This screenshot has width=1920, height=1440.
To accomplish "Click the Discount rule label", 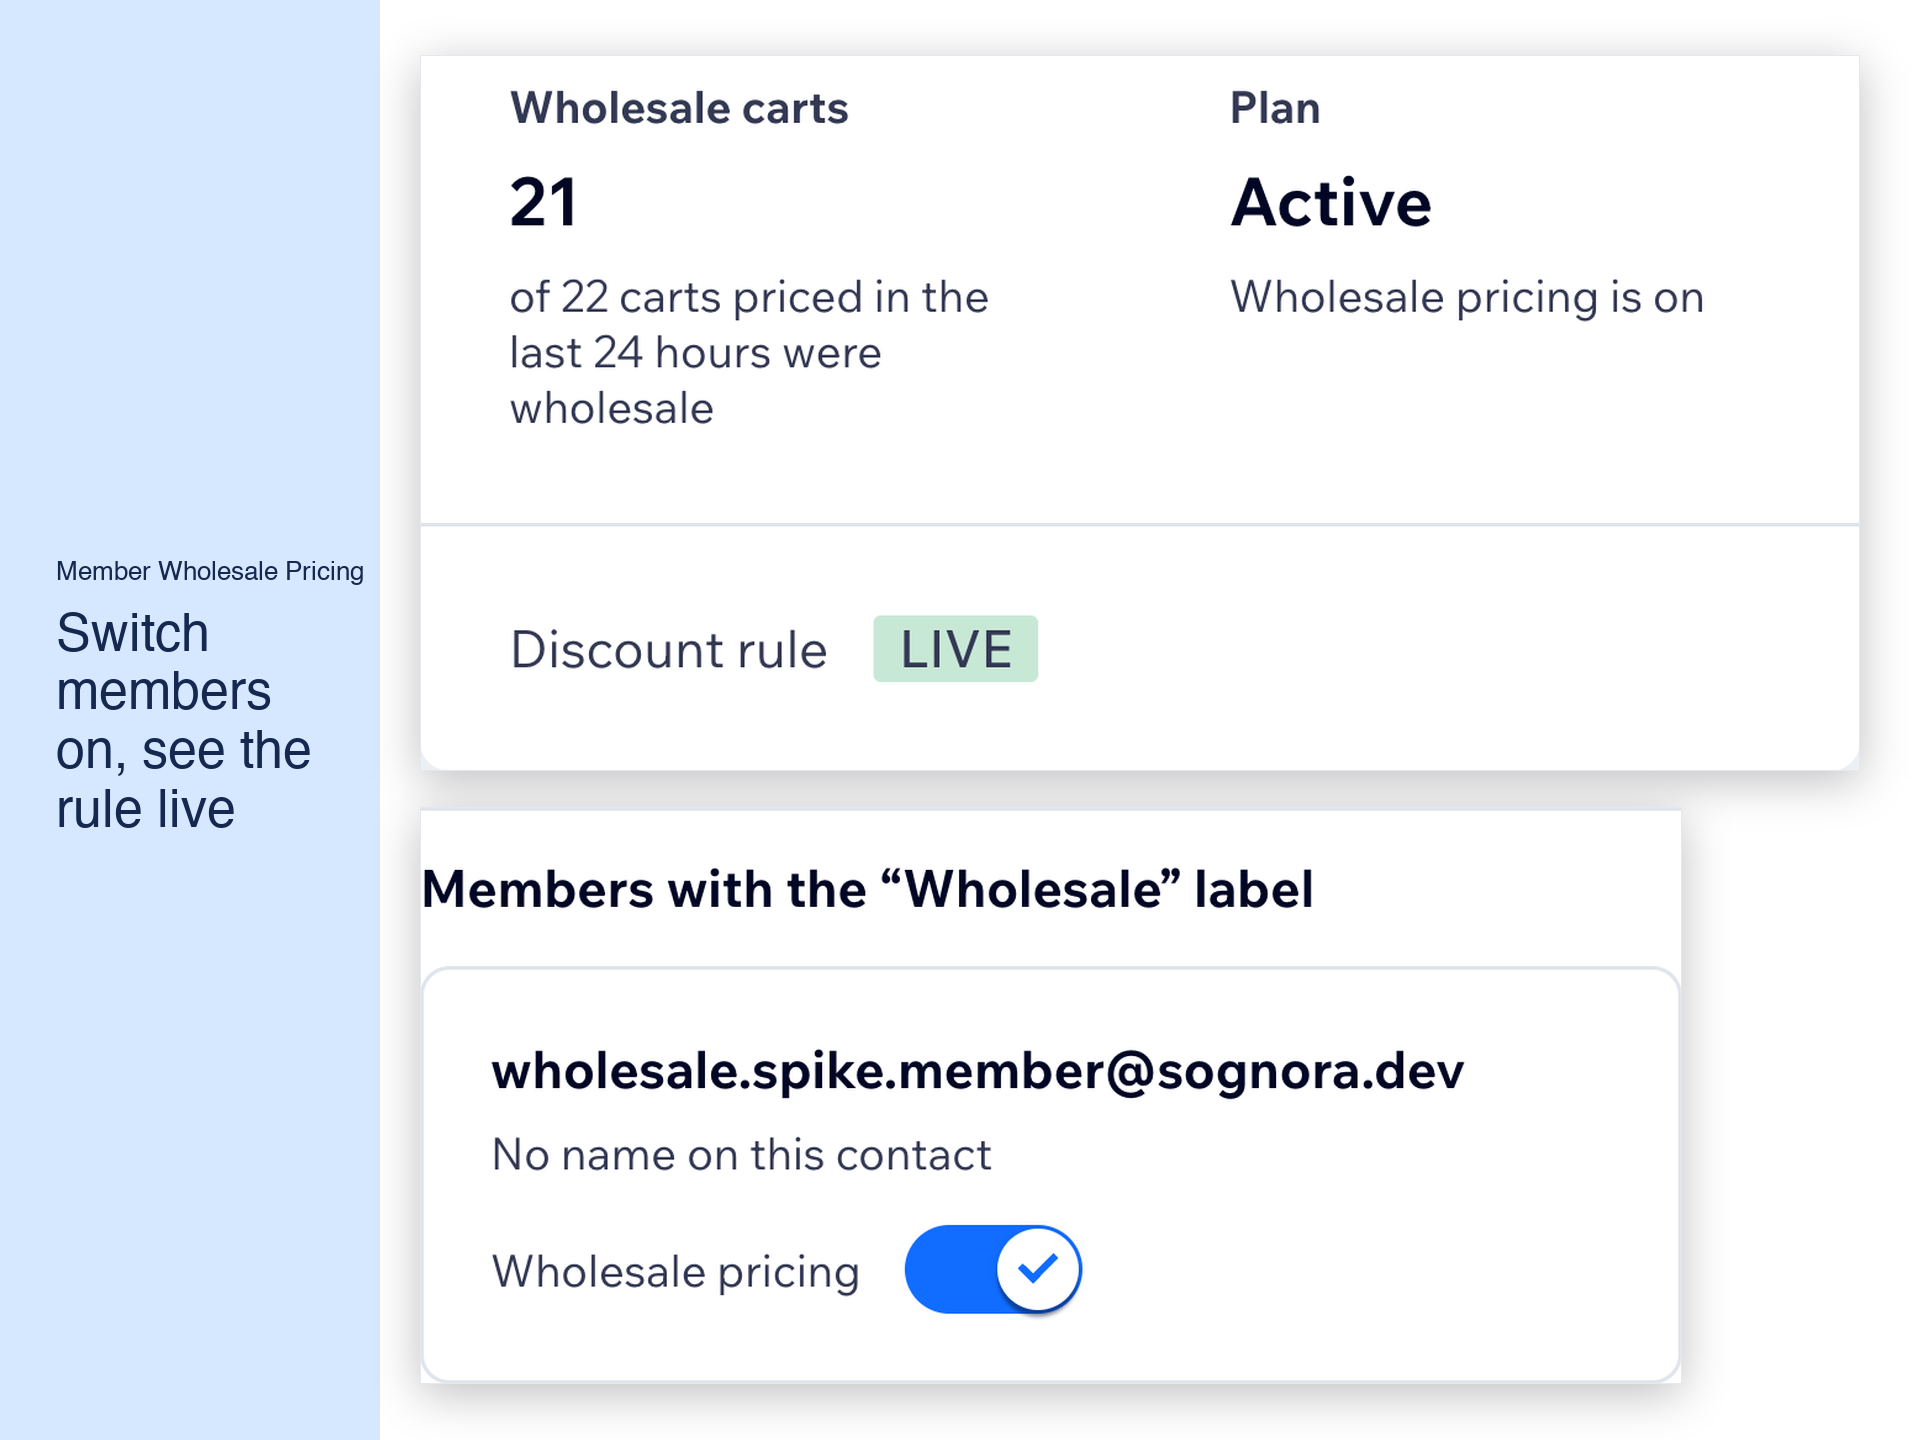I will [668, 650].
